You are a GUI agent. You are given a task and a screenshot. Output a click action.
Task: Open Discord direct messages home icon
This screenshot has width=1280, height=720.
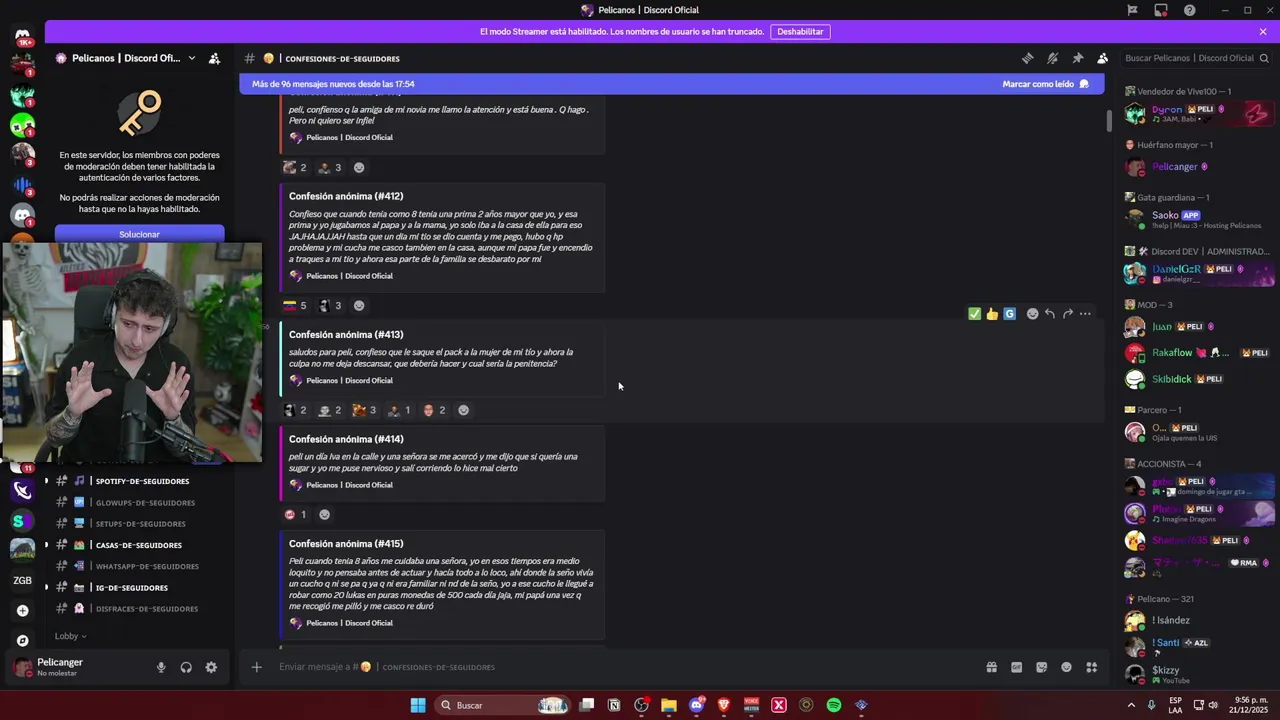coord(22,35)
